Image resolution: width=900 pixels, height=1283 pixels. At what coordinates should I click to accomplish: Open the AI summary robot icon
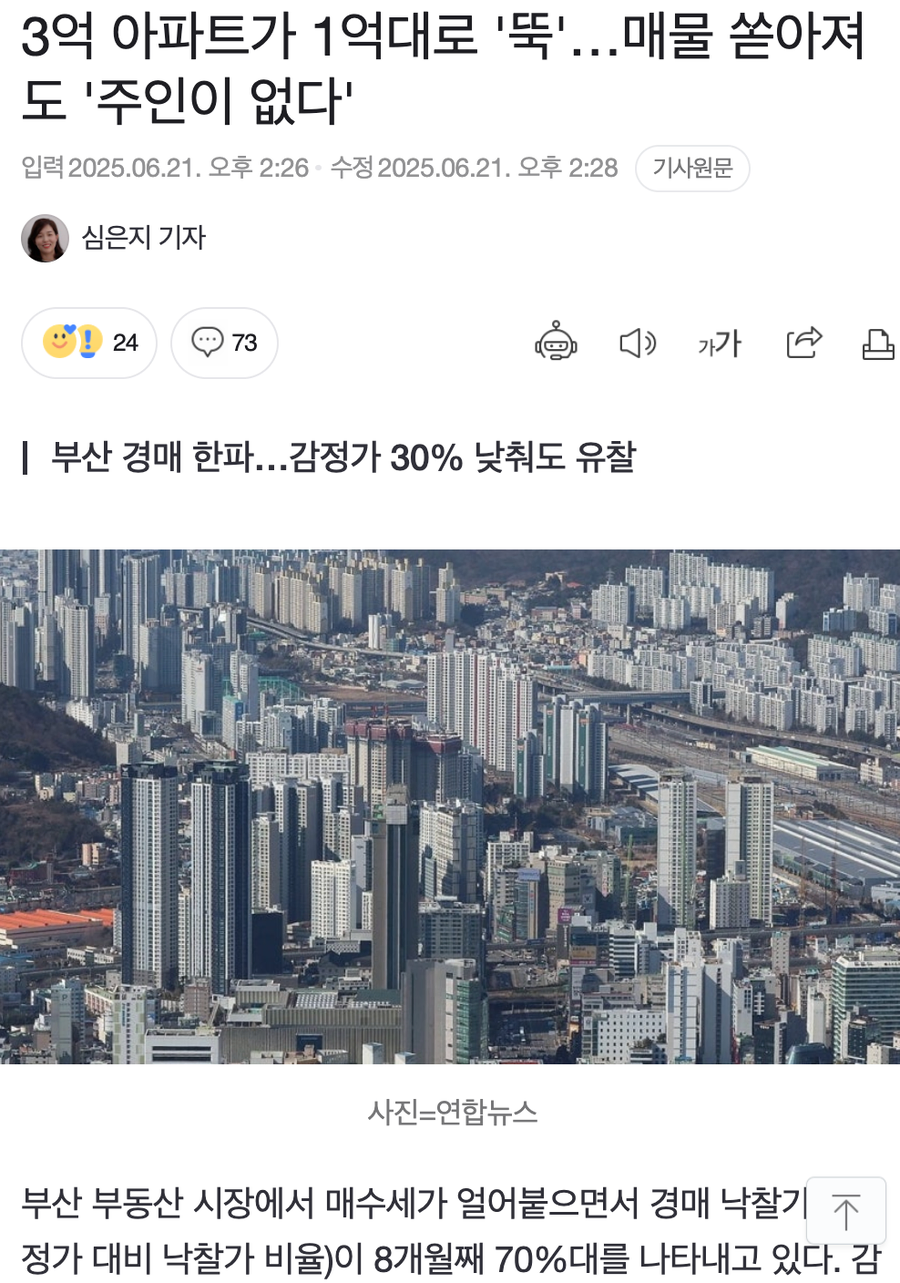click(556, 342)
